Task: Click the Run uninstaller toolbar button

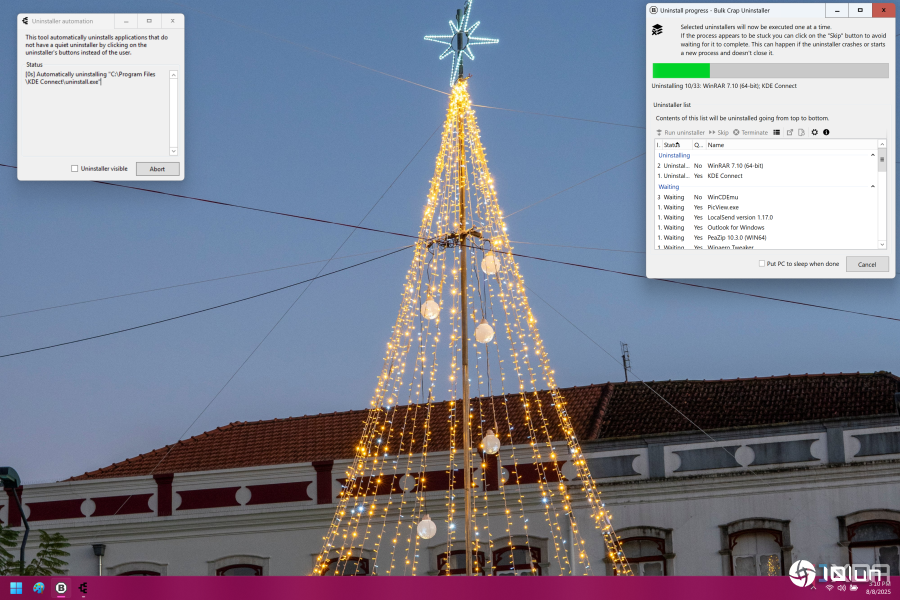Action: (x=680, y=132)
